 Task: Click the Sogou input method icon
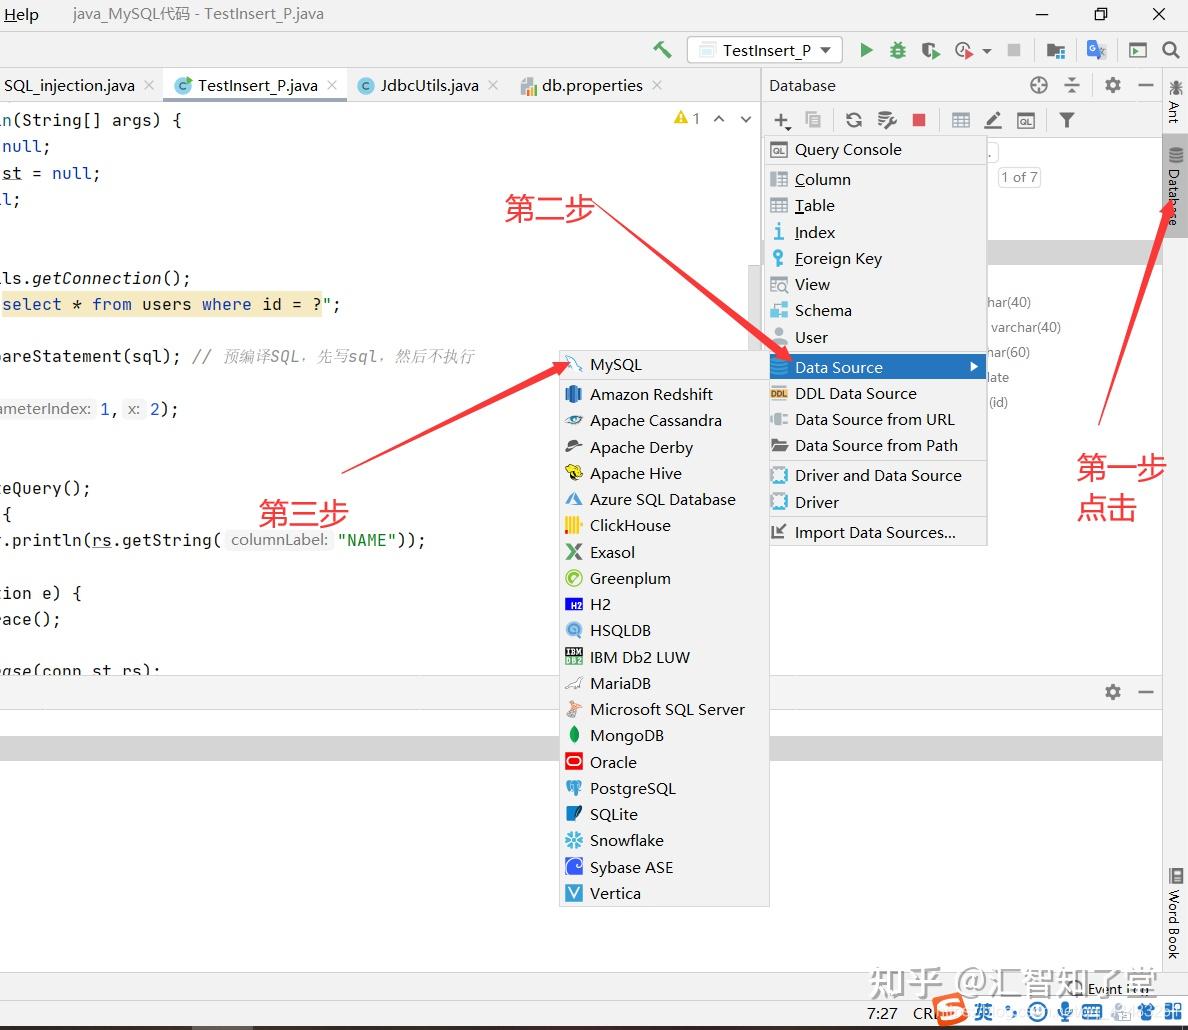coord(949,1010)
